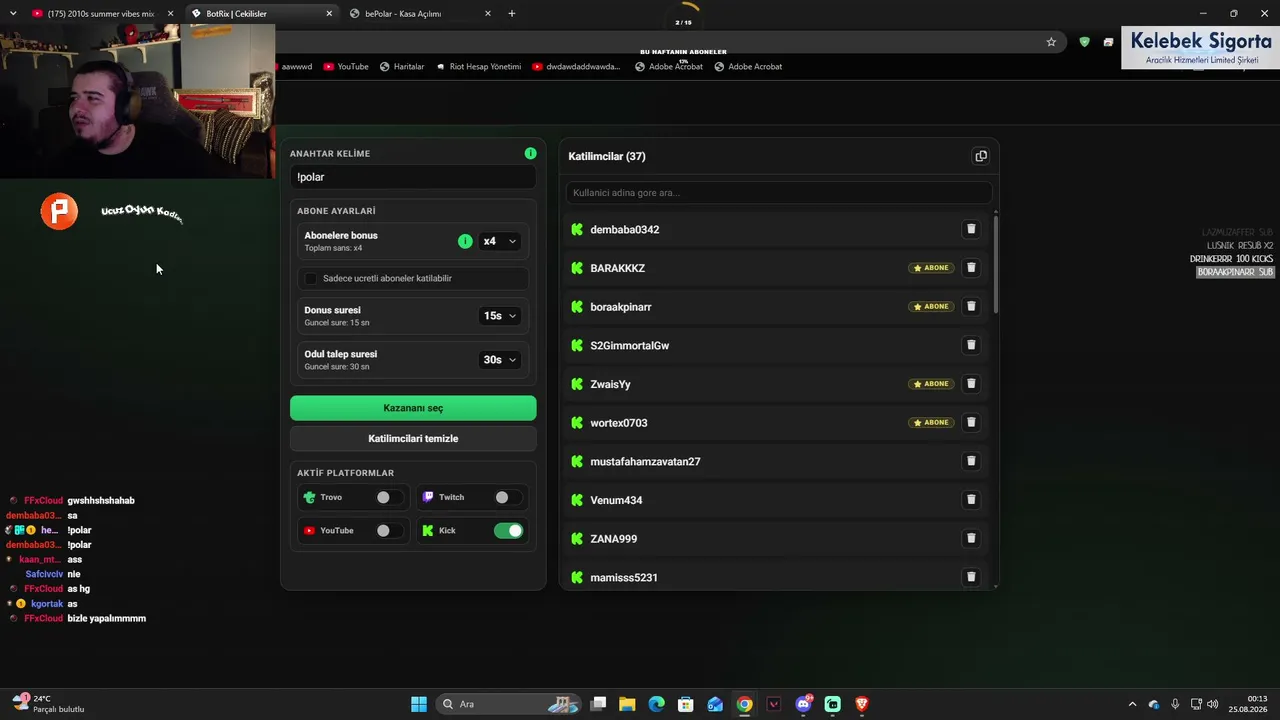Remove BARAKKKZ using its trash icon
Viewport: 1280px width, 720px height.
(970, 268)
